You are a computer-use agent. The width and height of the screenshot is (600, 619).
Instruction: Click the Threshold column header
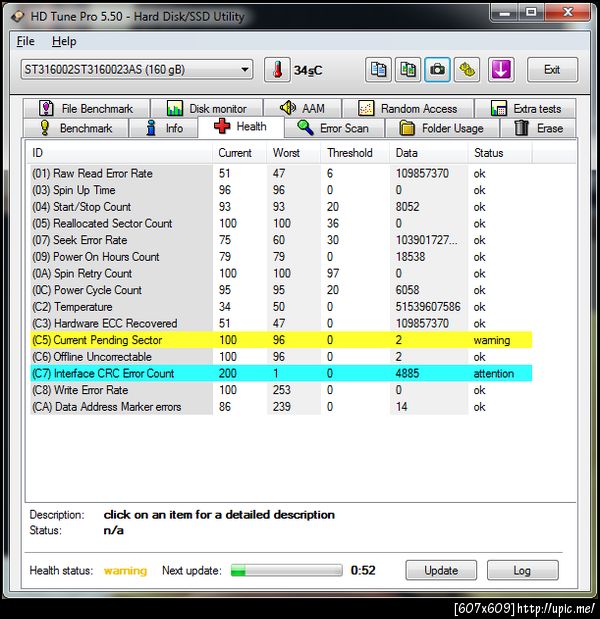pyautogui.click(x=355, y=153)
